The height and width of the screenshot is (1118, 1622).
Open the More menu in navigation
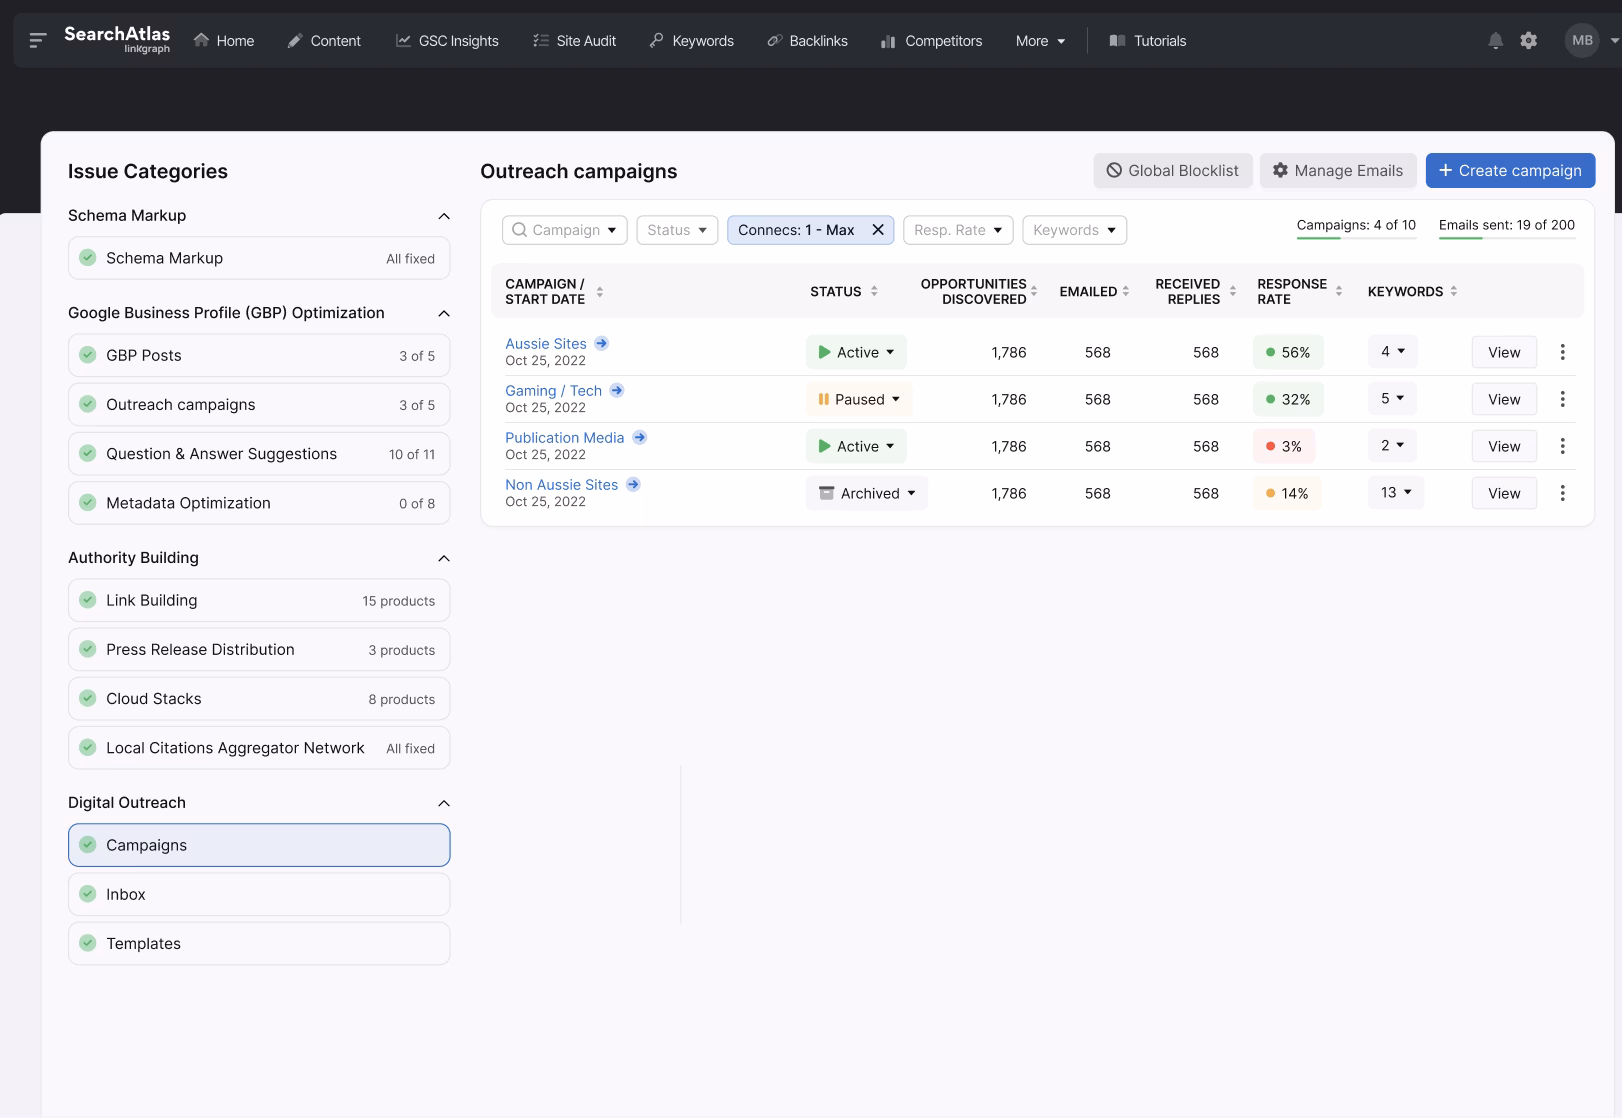(x=1040, y=41)
